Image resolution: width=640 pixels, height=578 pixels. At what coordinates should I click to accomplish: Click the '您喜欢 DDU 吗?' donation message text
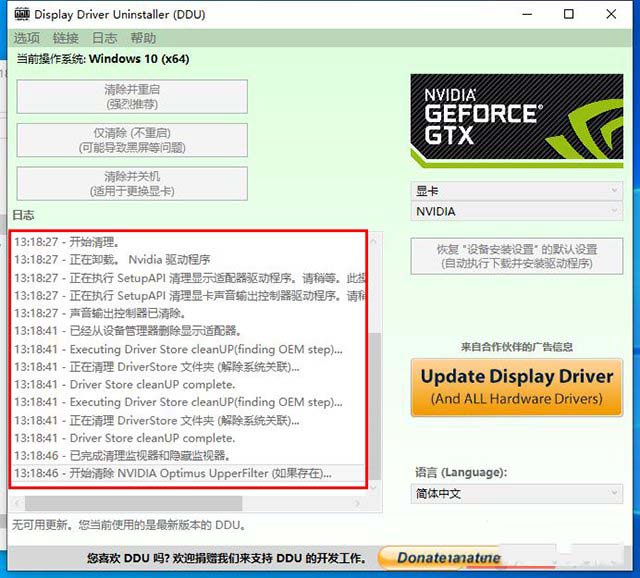(226, 558)
